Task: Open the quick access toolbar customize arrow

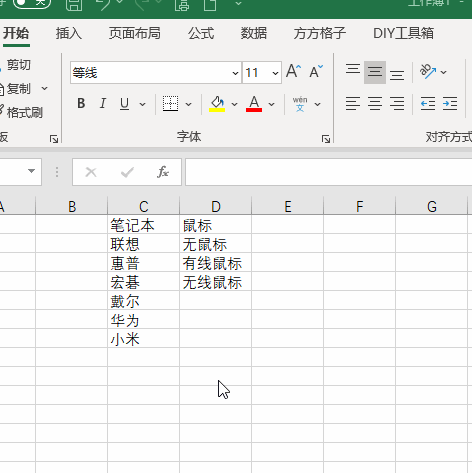Action: (x=238, y=4)
